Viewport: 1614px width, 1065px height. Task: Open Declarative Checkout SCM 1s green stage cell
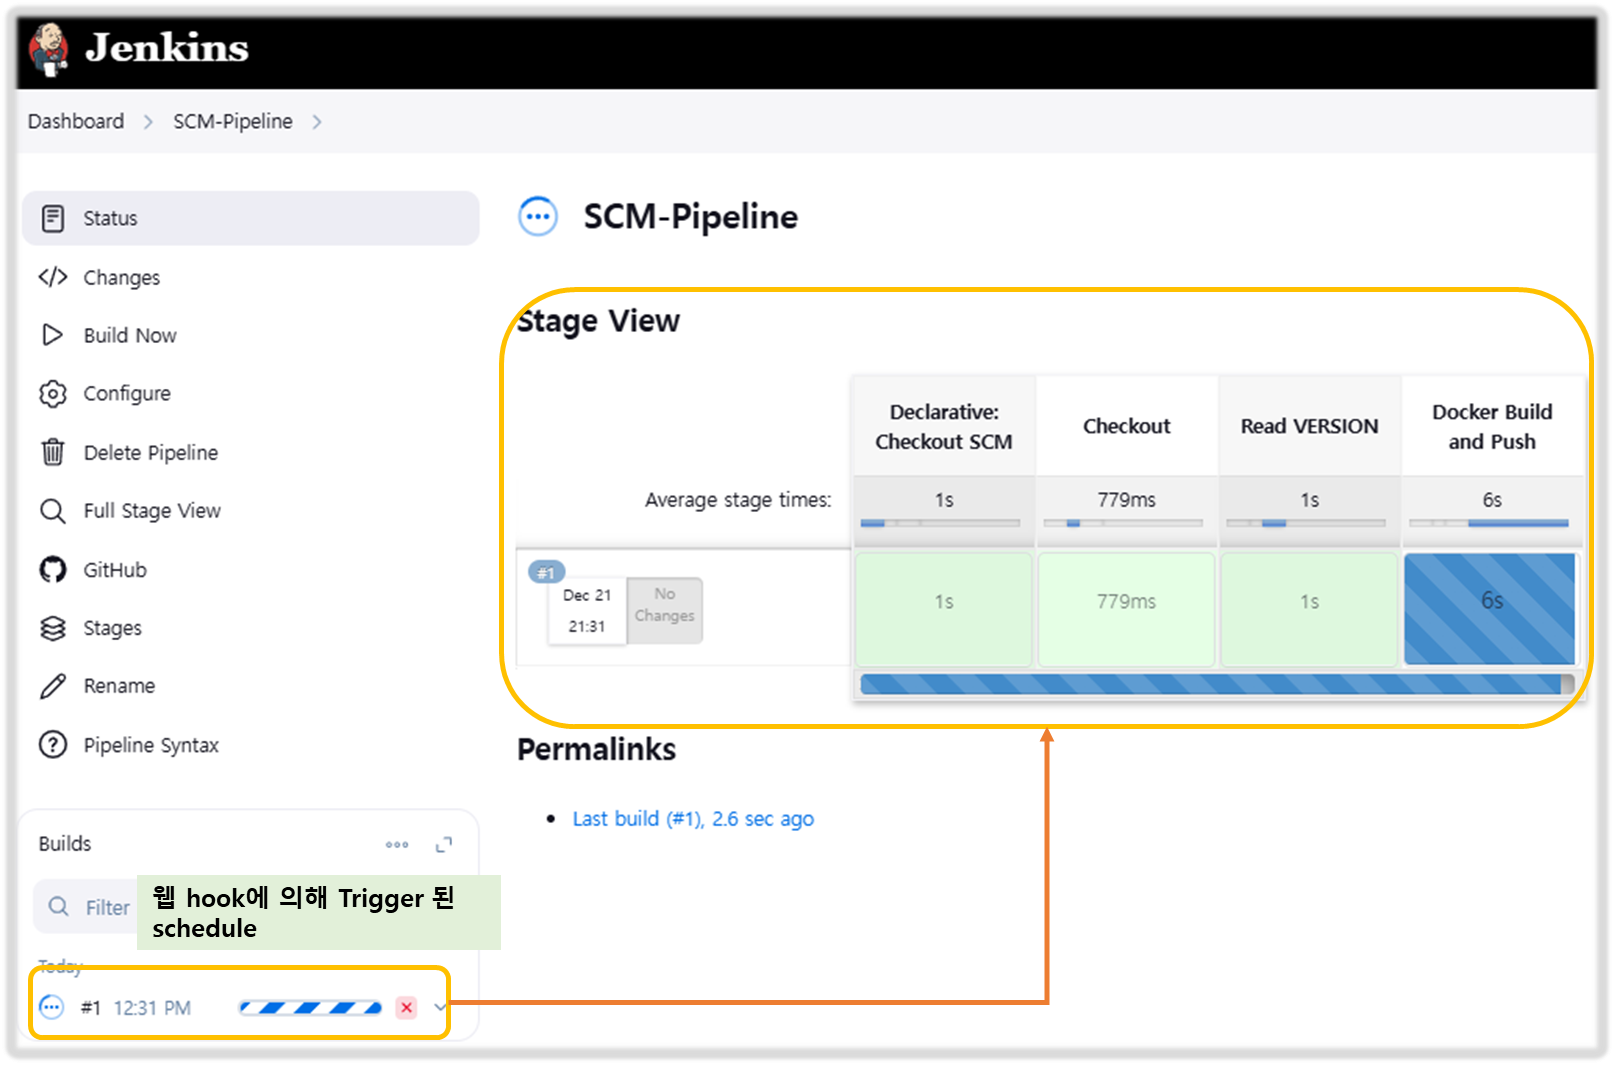coord(944,609)
